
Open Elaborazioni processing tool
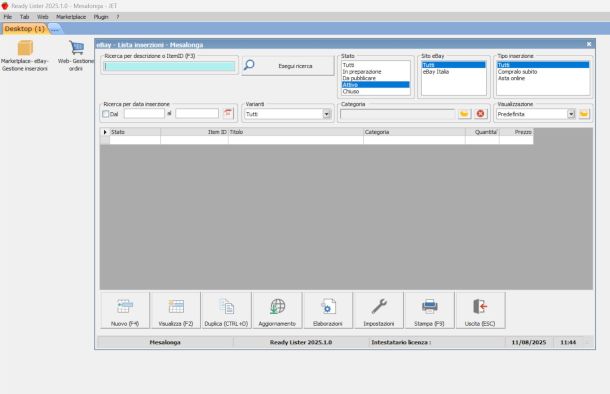pos(328,310)
